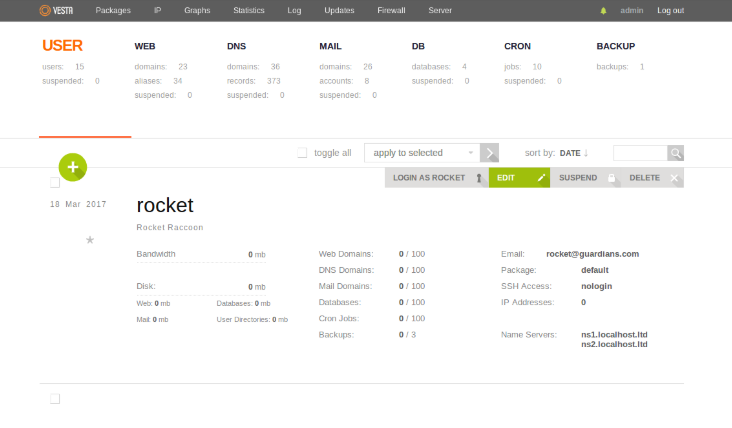Open Packages in the top menu
The height and width of the screenshot is (428, 732).
click(113, 10)
